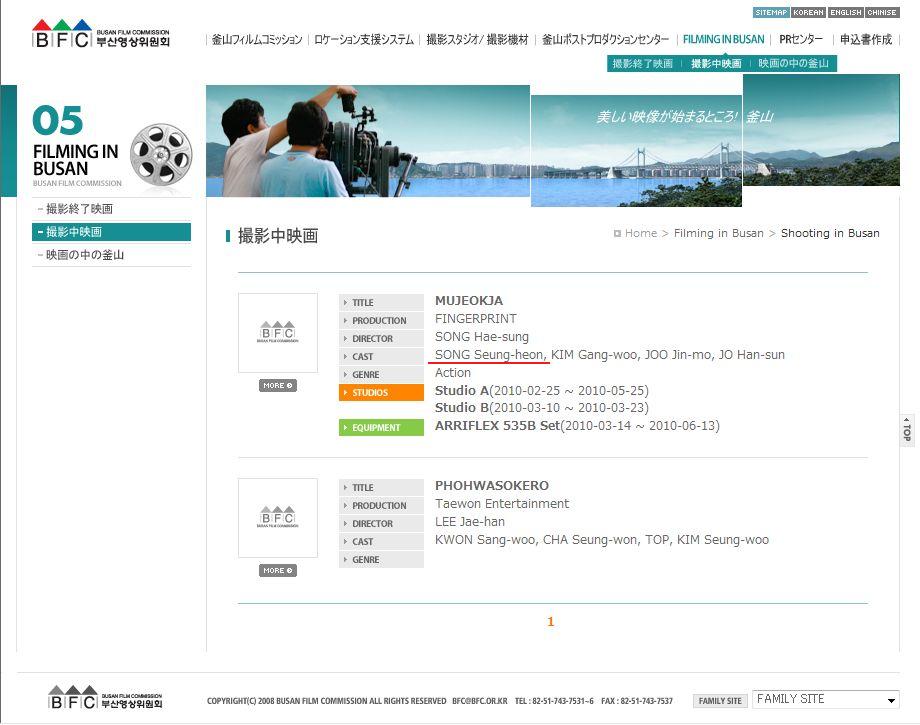The width and height of the screenshot is (920, 725).
Task: Open 撮影中映画 in left sidebar
Action: point(111,232)
